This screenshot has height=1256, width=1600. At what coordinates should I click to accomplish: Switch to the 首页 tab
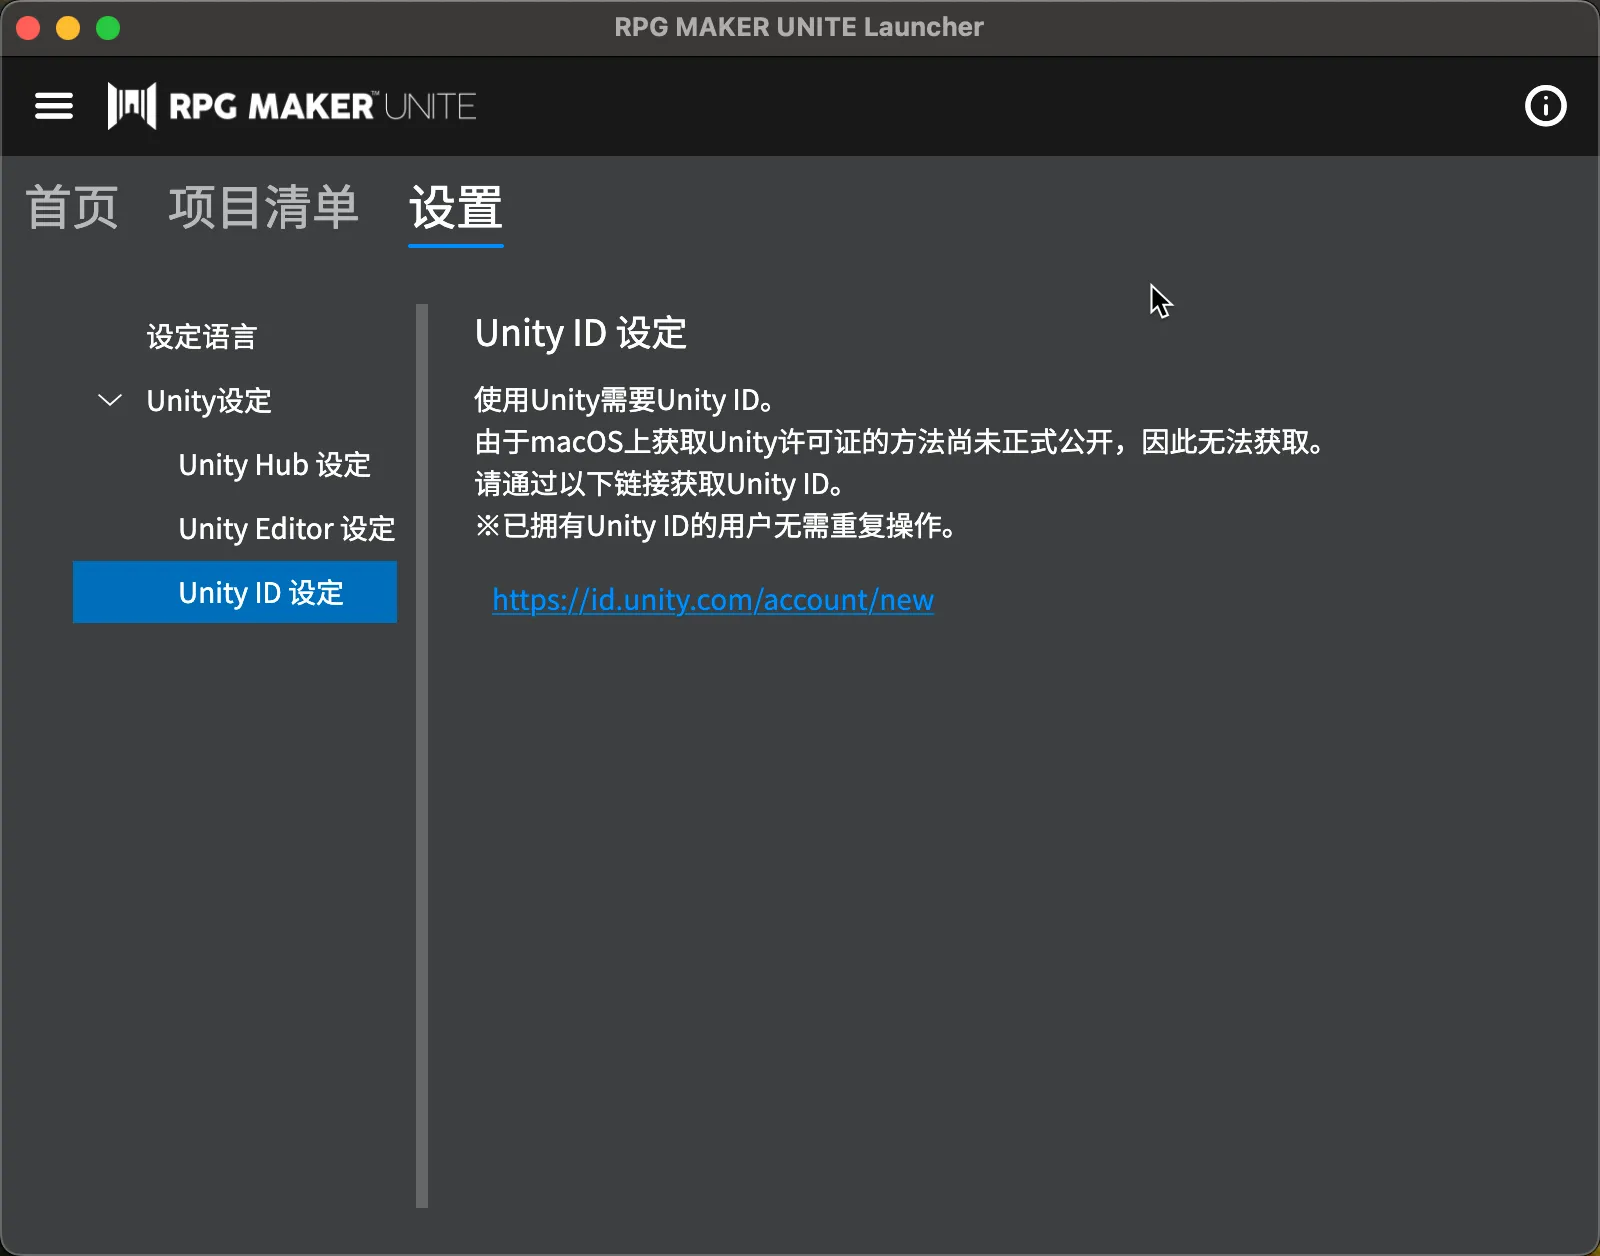click(72, 208)
